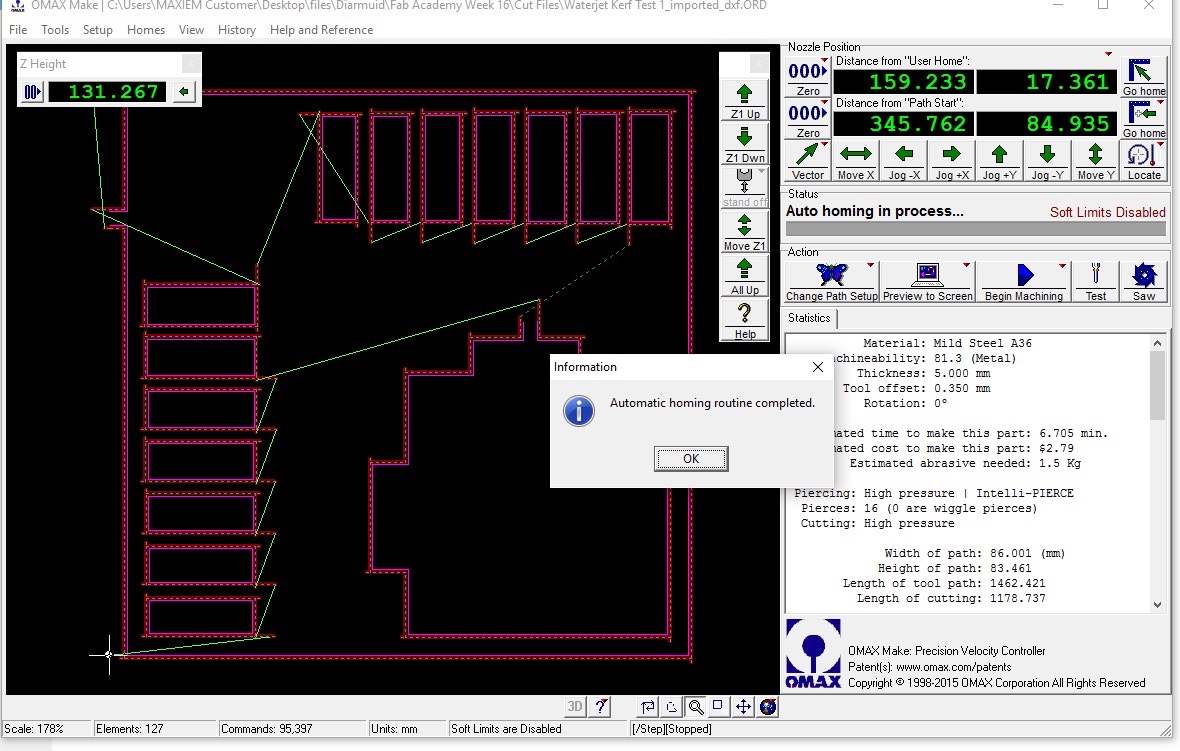The height and width of the screenshot is (751, 1180).
Task: Jog the nozzle in -Y direction
Action: click(x=1048, y=161)
